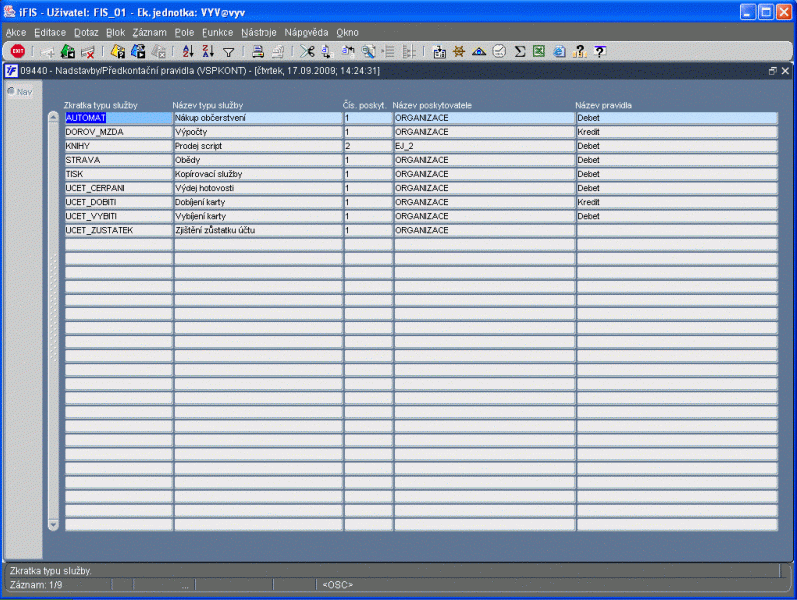Screen dimensions: 797x600
Task: Click the 'Prodej script' cell
Action: tap(258, 146)
